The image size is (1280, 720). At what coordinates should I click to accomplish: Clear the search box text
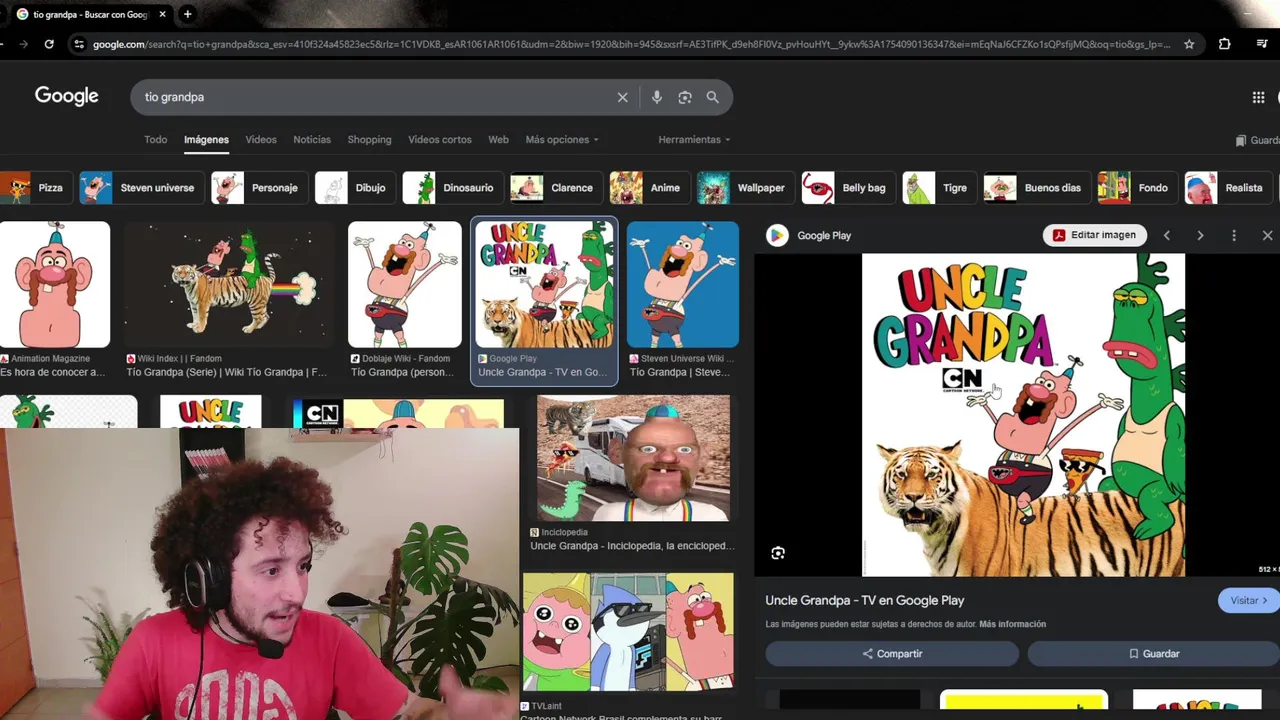pos(622,97)
